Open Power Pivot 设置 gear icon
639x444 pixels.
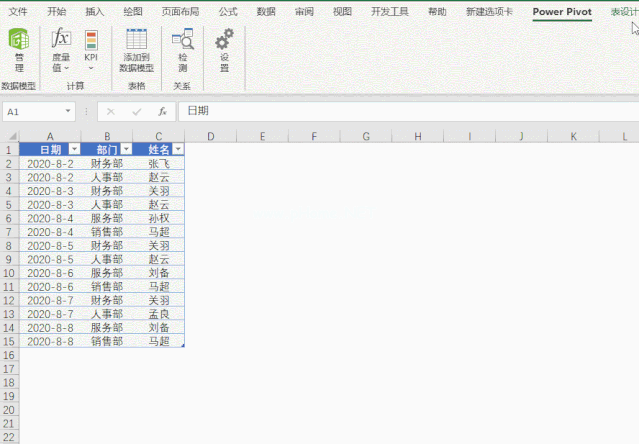coord(224,49)
